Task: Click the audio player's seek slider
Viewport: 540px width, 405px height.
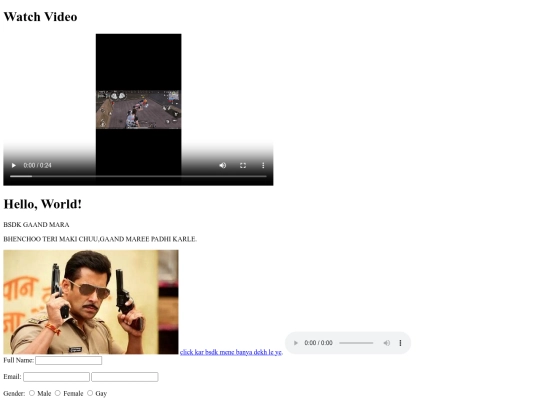Action: (356, 343)
